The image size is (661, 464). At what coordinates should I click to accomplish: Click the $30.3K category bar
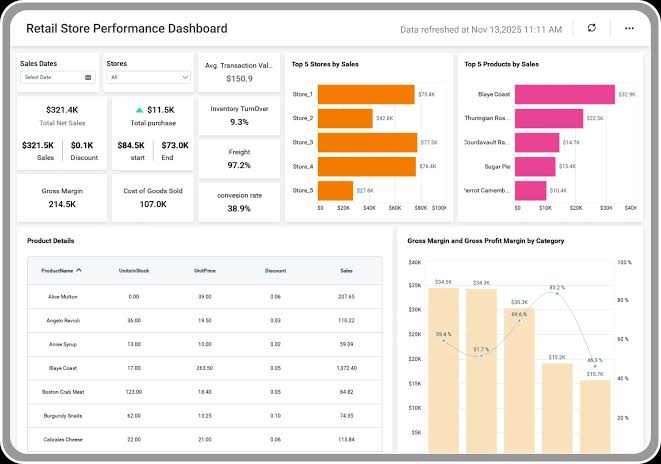(519, 381)
